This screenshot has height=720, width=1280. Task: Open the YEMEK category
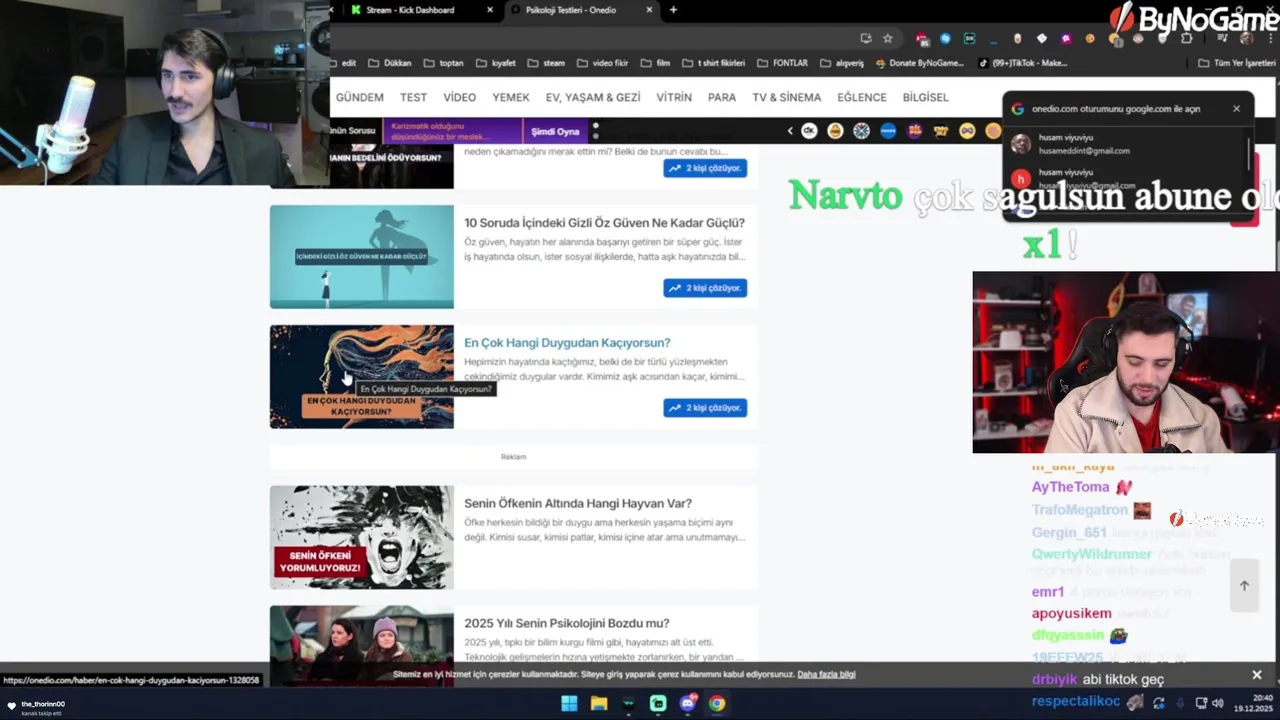tap(511, 97)
